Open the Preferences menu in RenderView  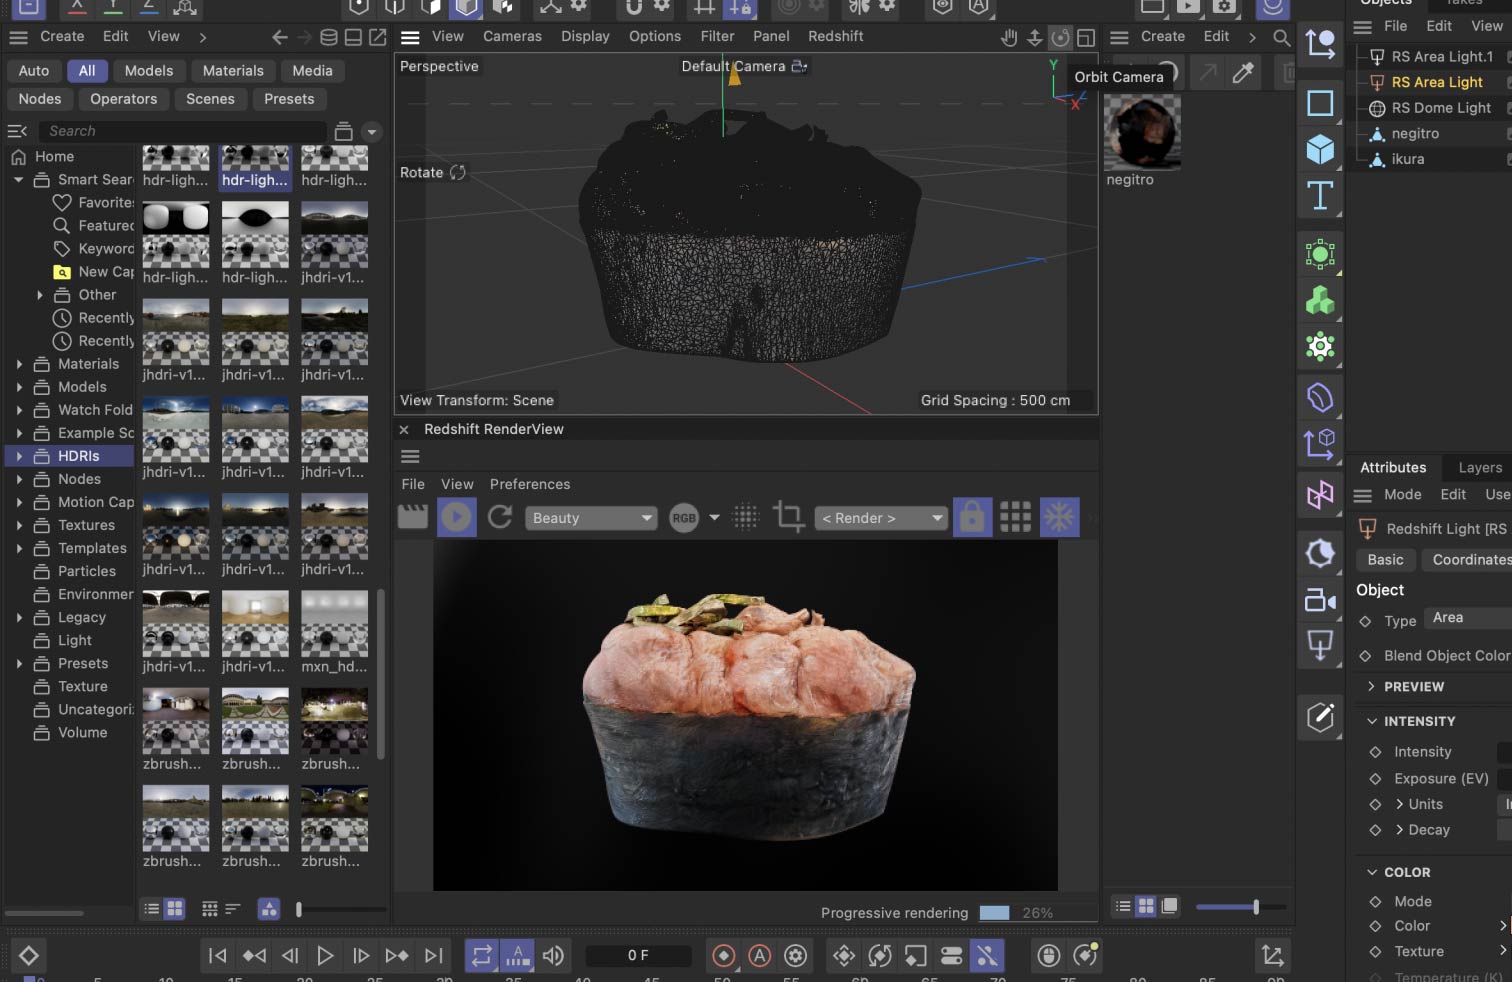pos(529,484)
